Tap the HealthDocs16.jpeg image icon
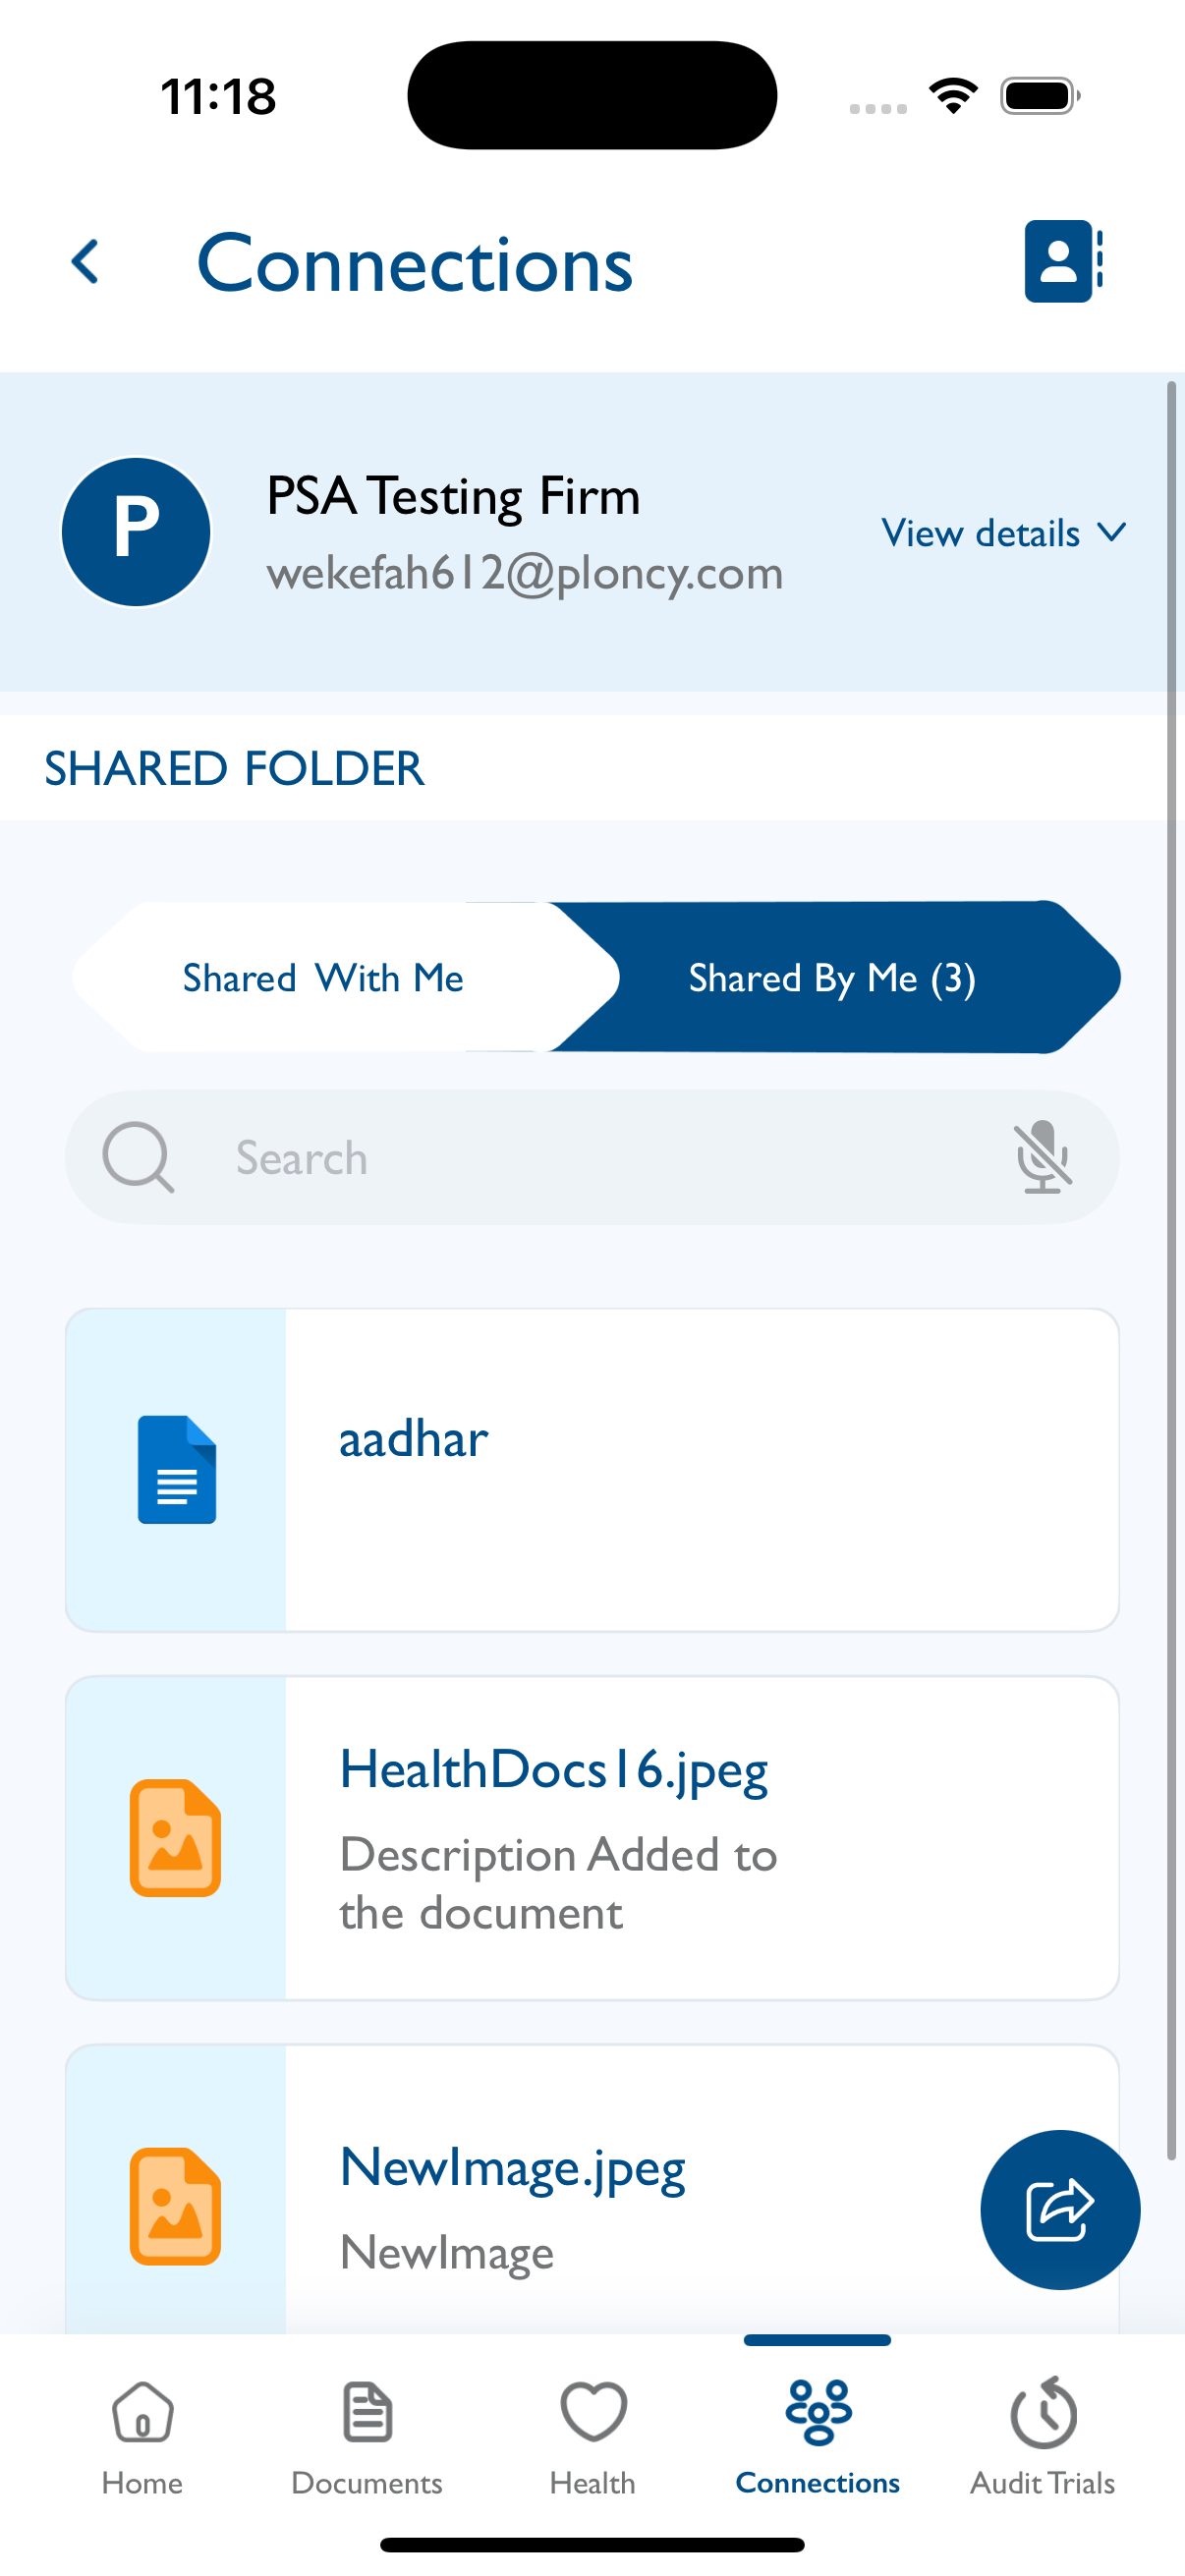This screenshot has height=2576, width=1185. 175,1837
